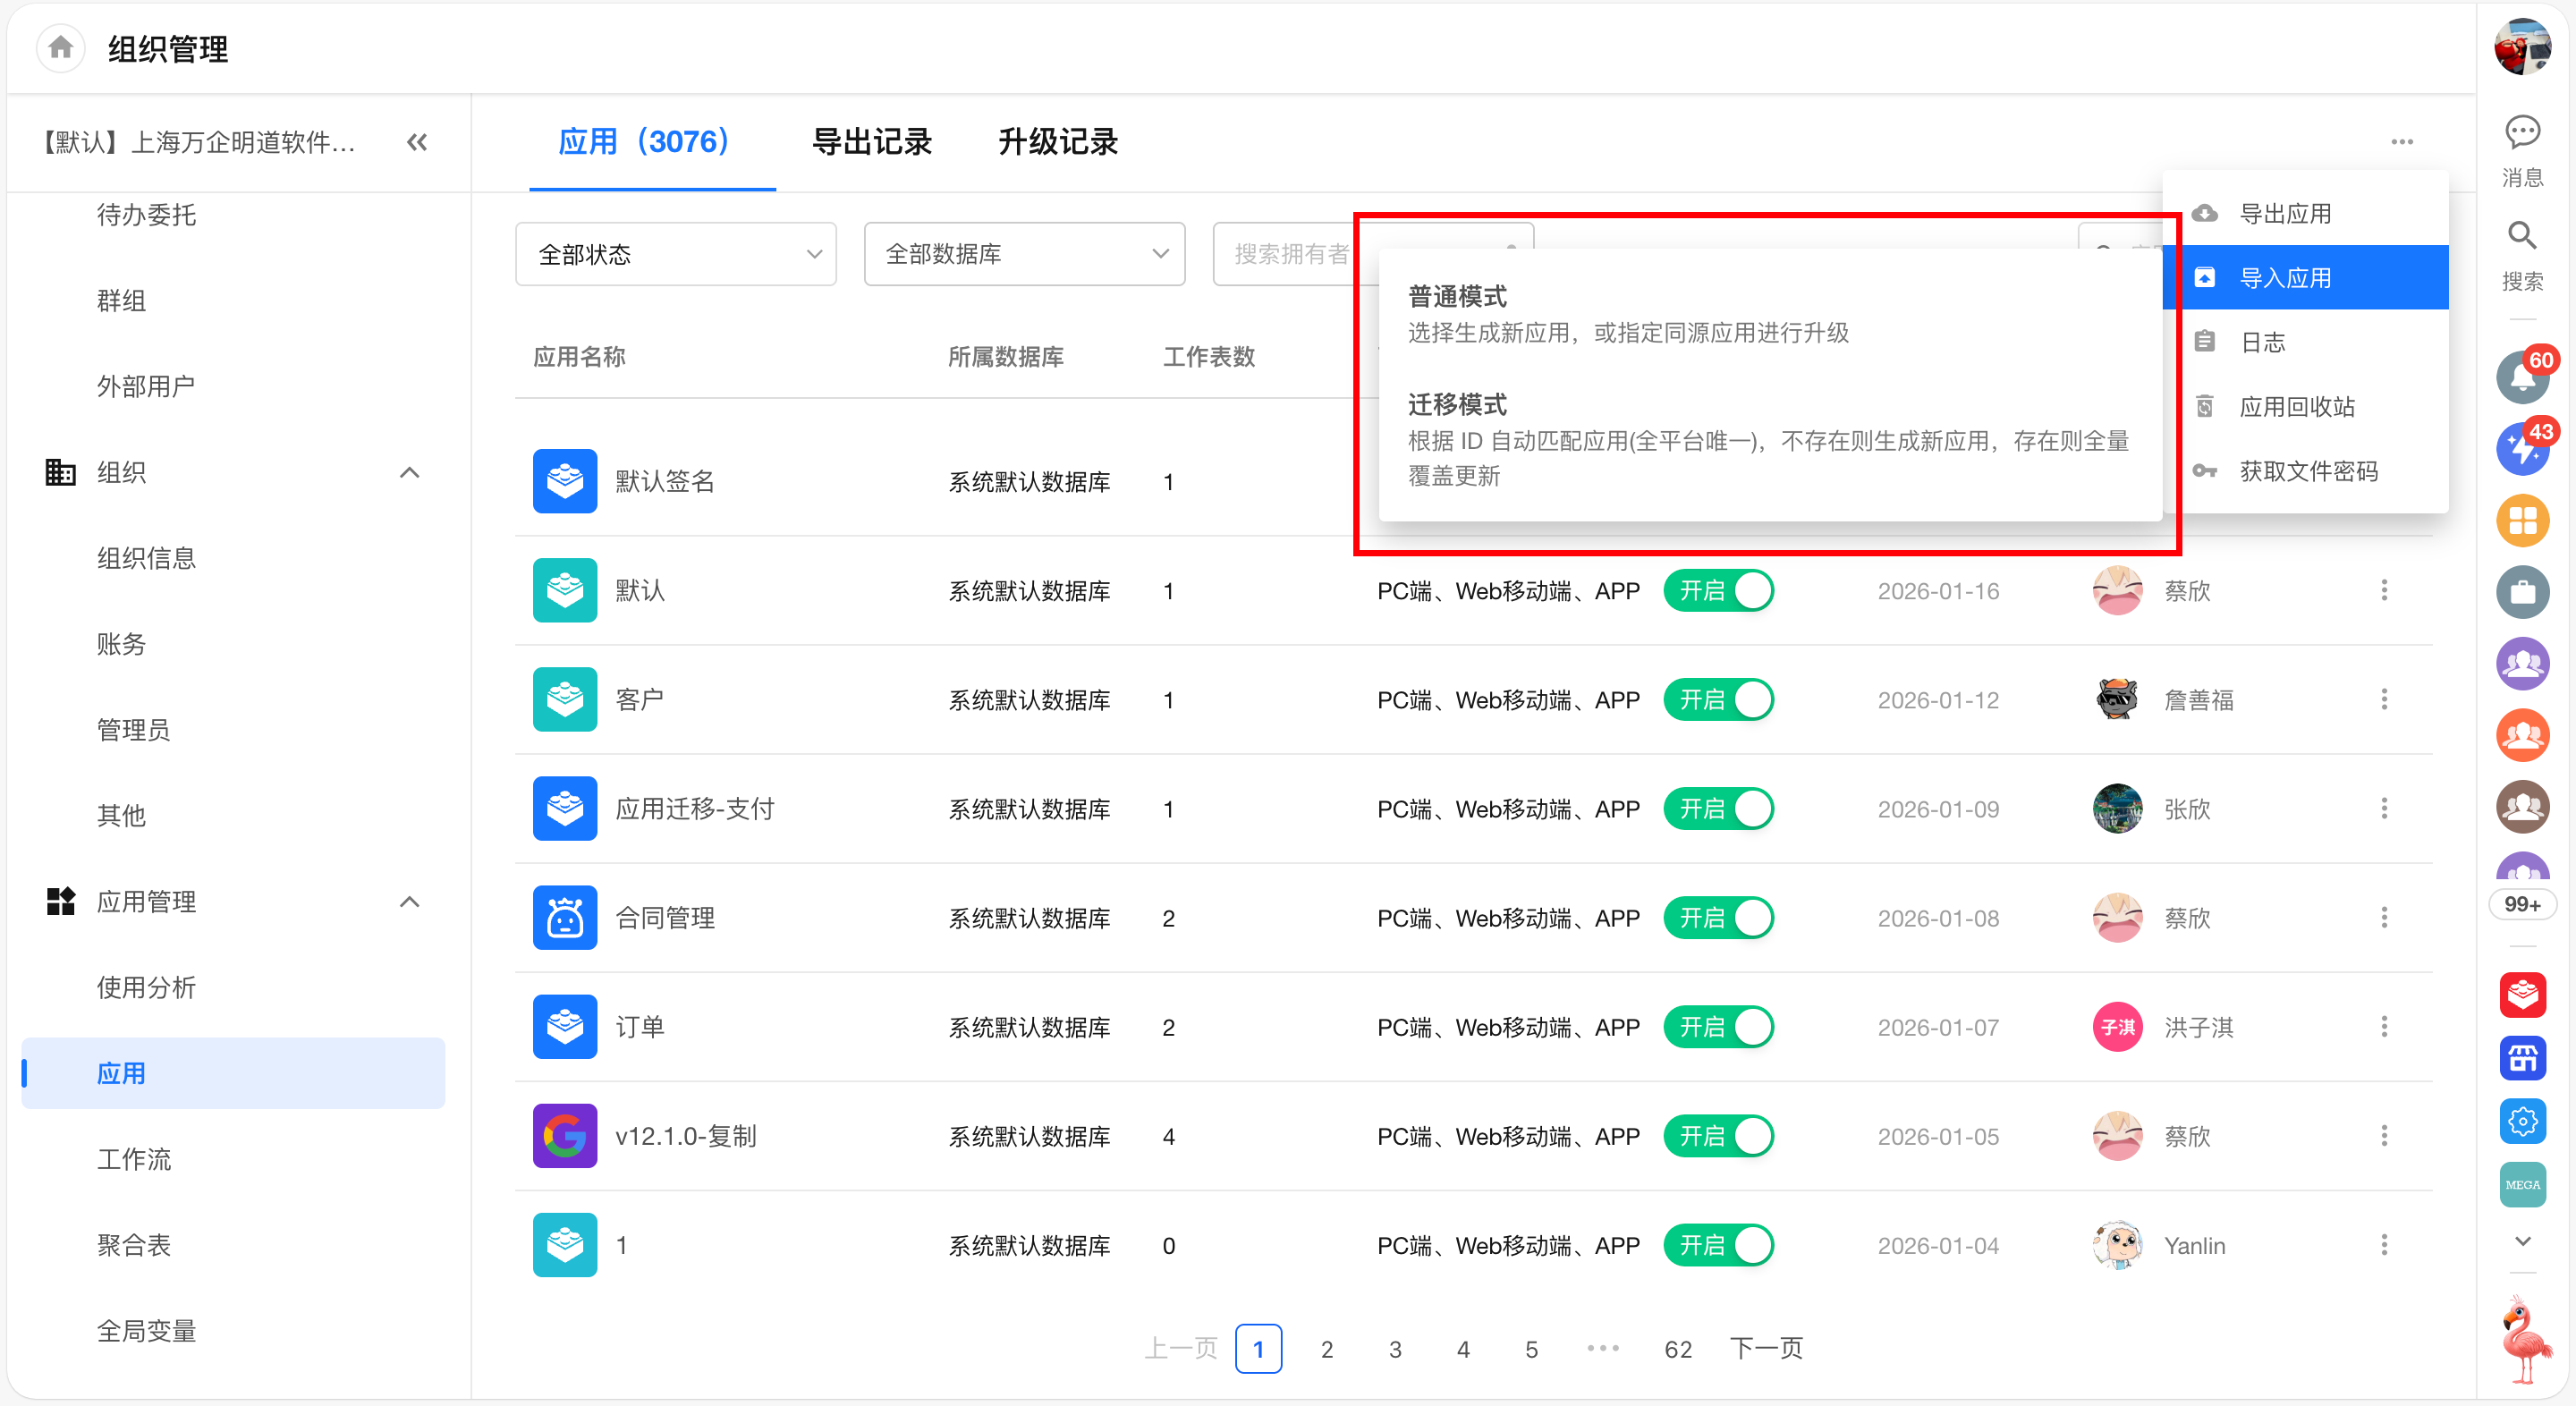
Task: Open notifications bell with 60 badge
Action: [x=2521, y=378]
